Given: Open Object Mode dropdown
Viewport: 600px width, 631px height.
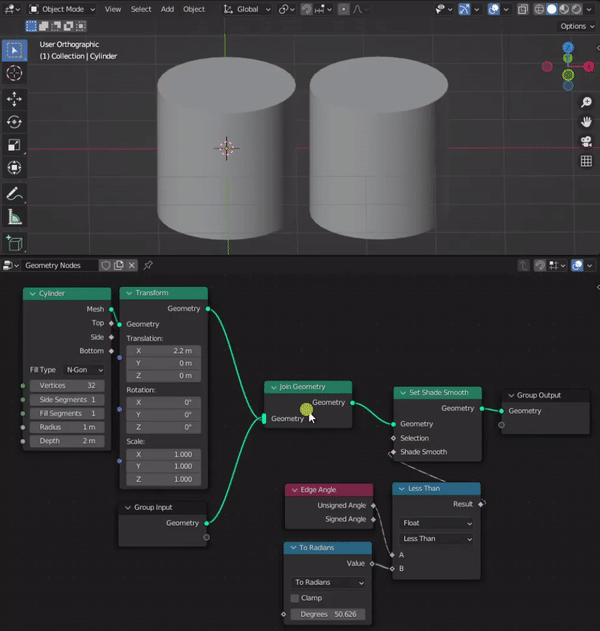Looking at the screenshot, I should point(63,9).
